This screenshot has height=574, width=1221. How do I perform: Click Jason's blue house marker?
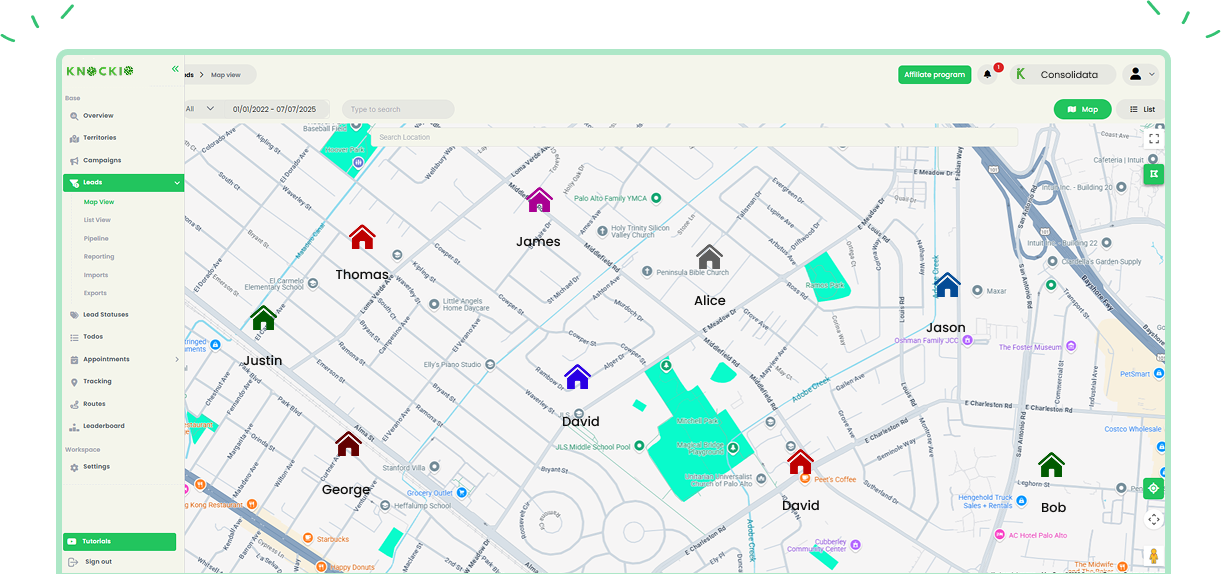(947, 285)
